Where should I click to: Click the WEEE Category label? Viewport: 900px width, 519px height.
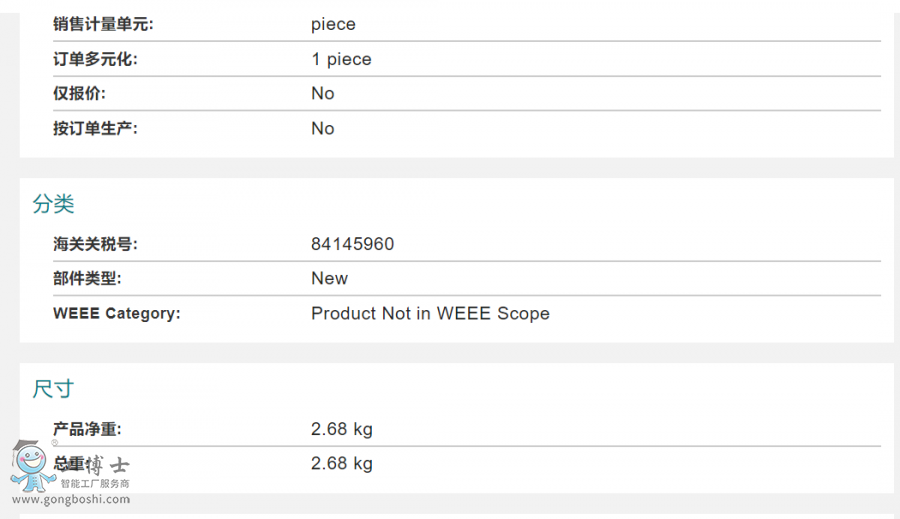click(116, 313)
